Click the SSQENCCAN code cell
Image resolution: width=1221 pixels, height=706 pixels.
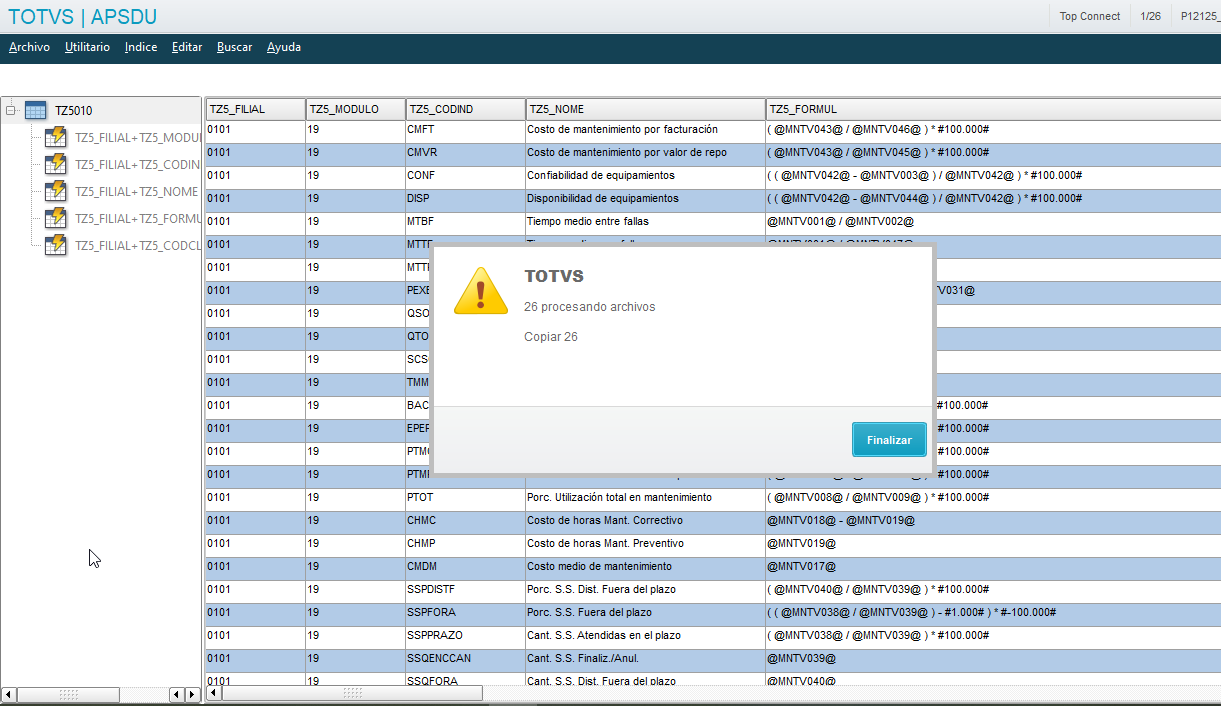pyautogui.click(x=465, y=659)
